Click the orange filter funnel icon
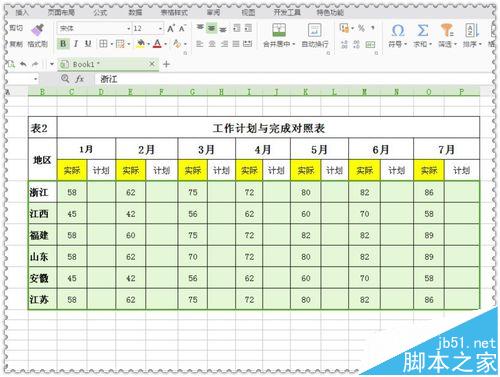 click(447, 30)
